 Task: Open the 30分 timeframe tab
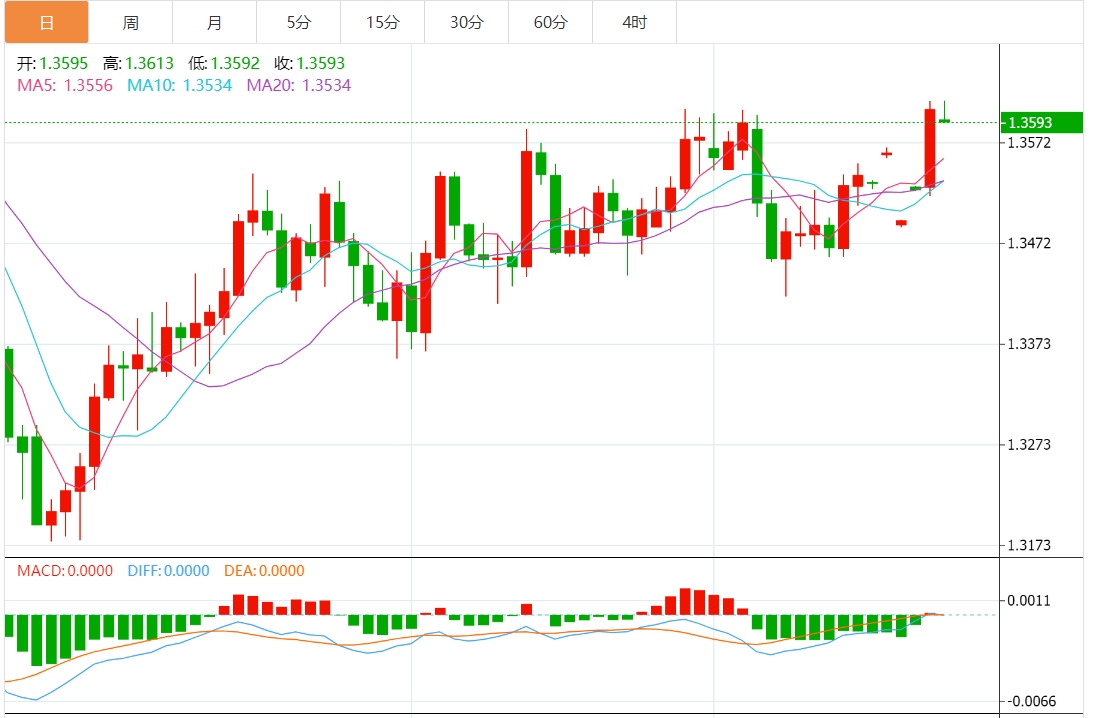pos(467,22)
